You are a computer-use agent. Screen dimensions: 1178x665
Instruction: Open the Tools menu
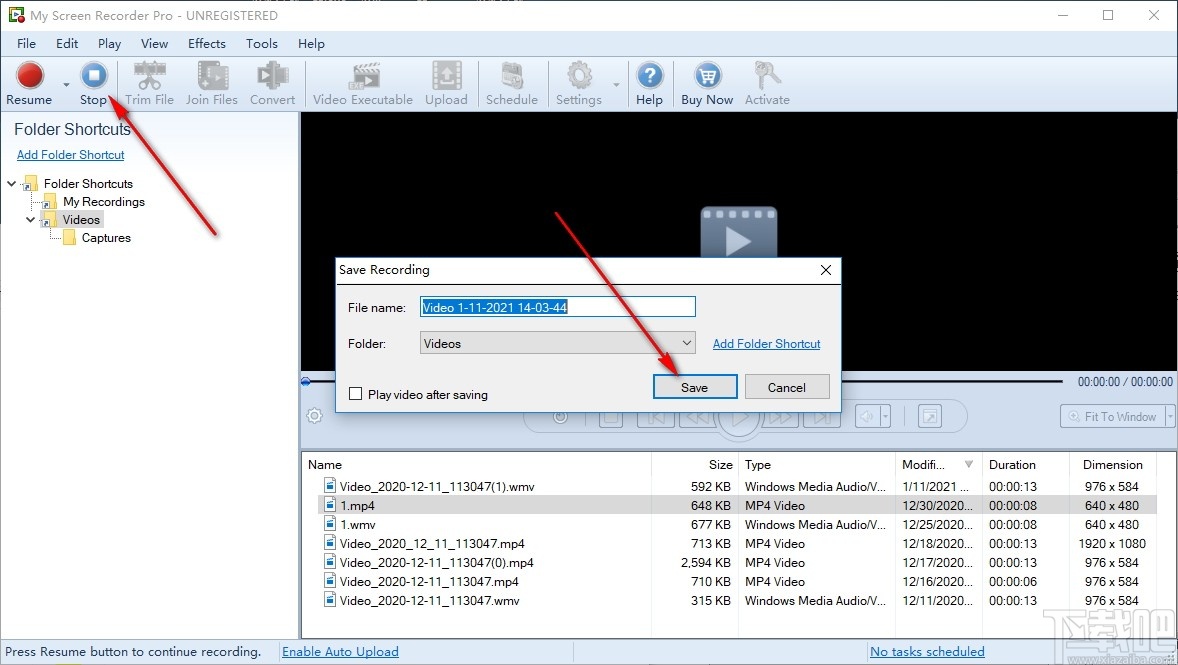tap(261, 43)
